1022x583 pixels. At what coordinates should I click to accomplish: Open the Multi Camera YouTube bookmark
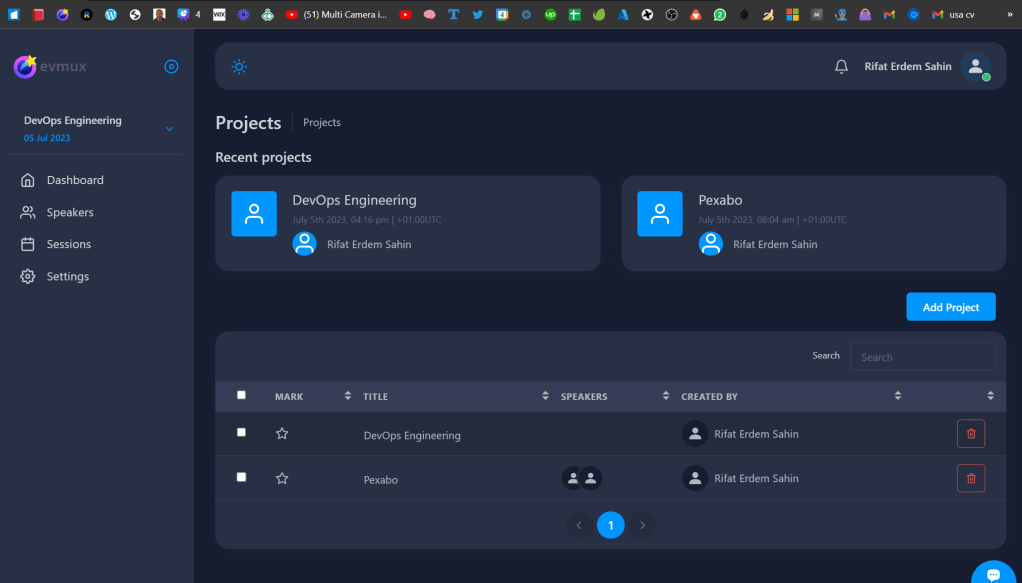(x=336, y=14)
